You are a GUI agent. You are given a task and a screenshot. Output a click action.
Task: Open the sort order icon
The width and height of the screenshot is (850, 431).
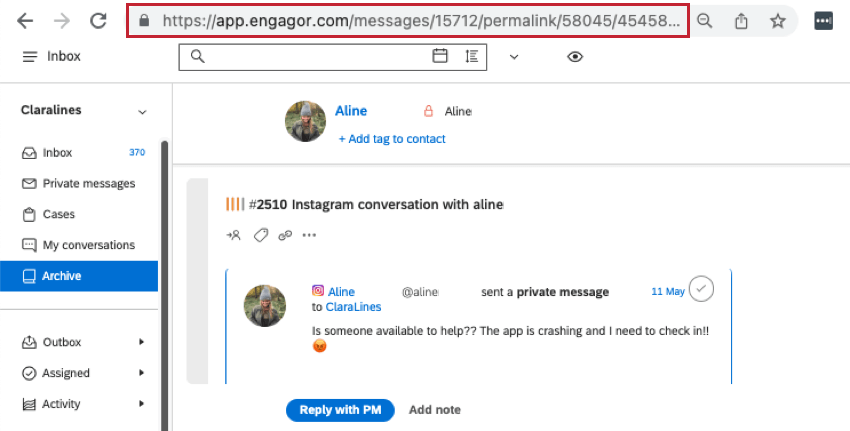(472, 56)
